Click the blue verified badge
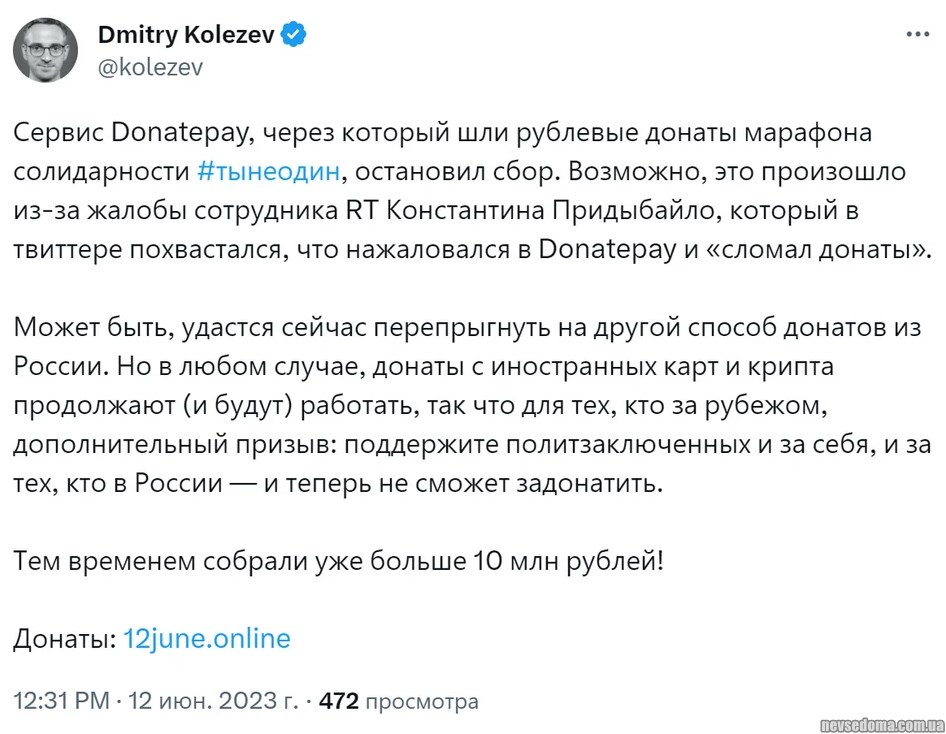This screenshot has height=734, width=946. (x=293, y=36)
